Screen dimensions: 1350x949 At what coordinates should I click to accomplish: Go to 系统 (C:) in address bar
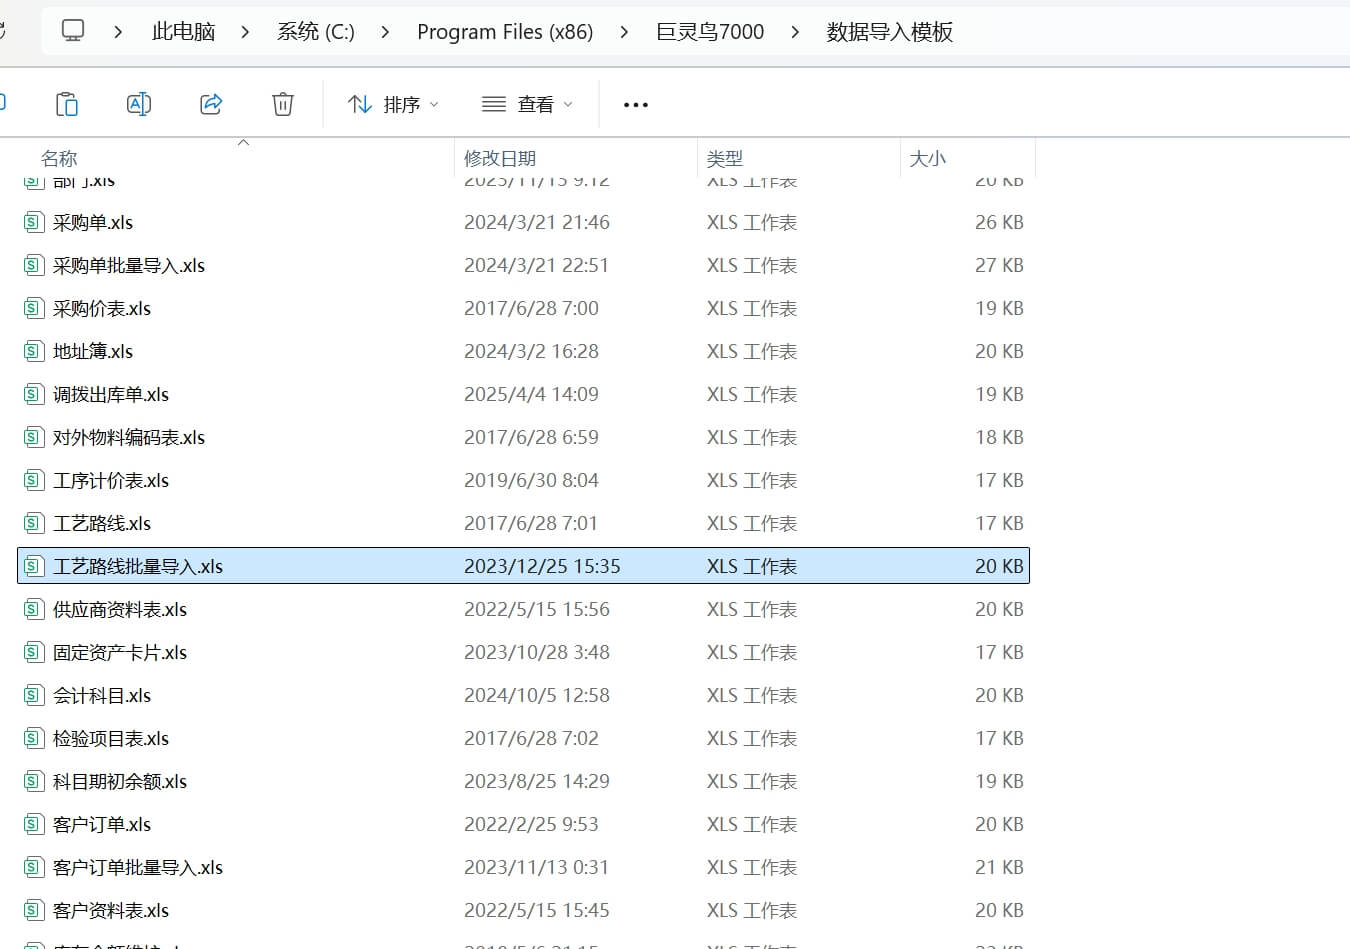[315, 32]
